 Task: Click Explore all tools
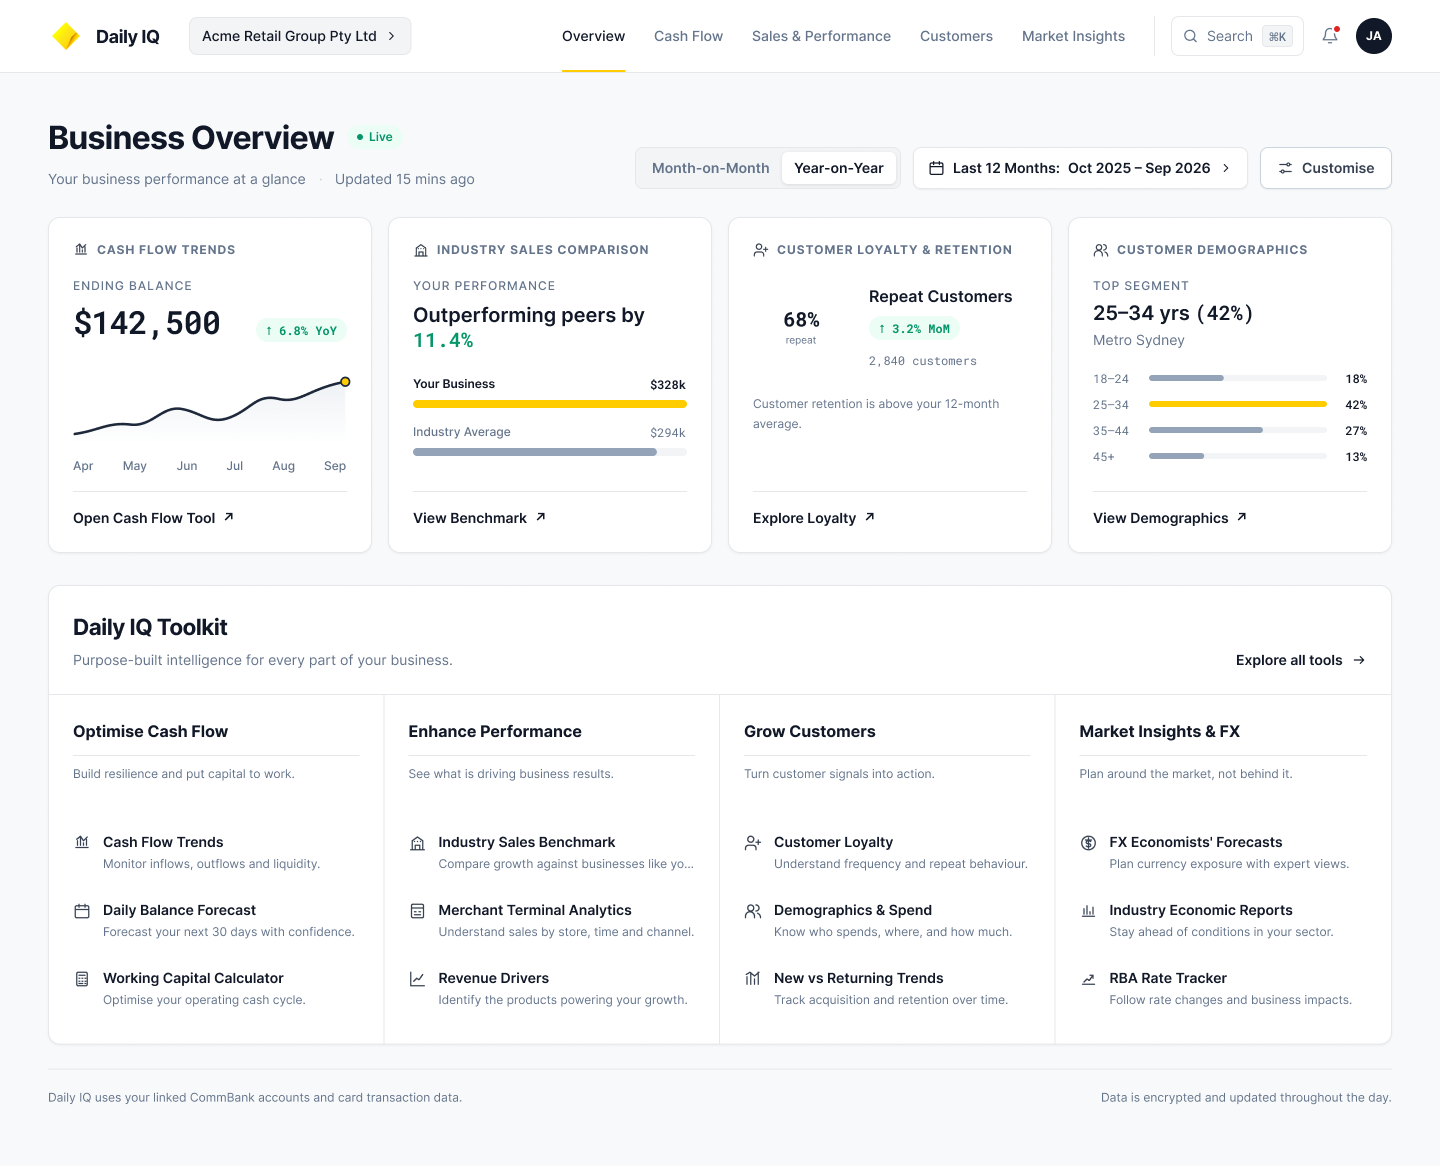[1301, 660]
